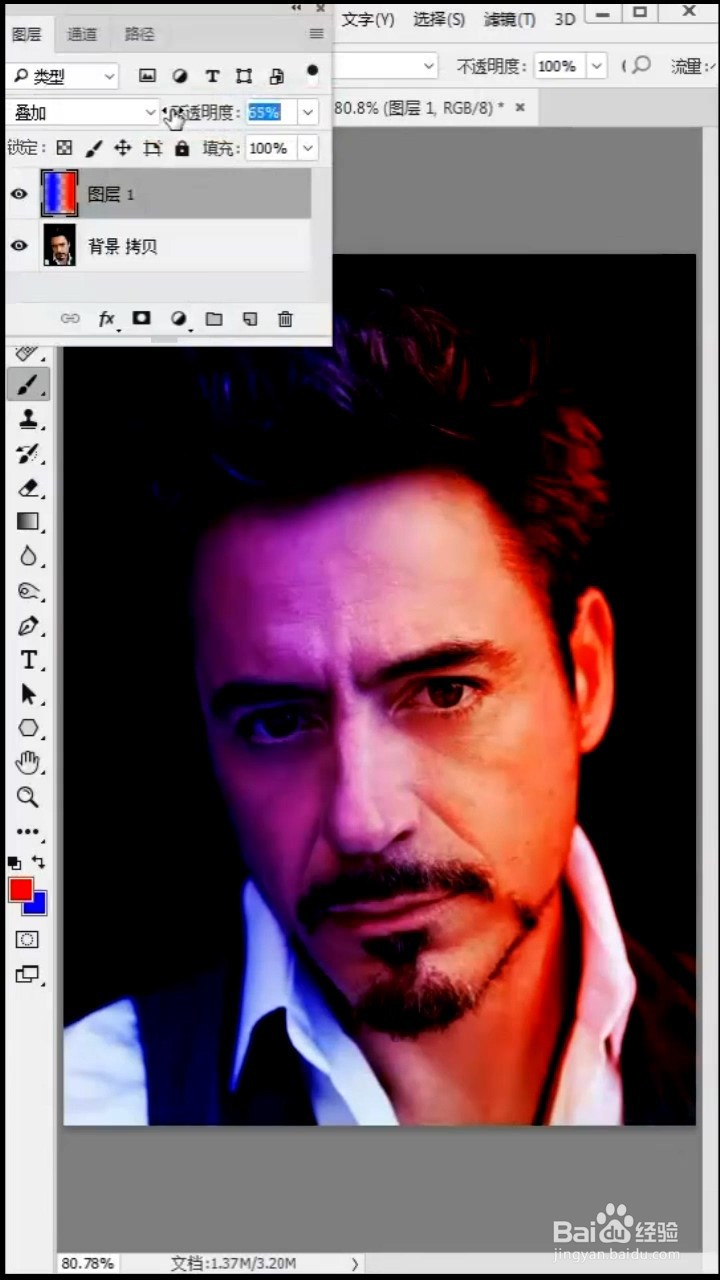Turn layer filtering switch on or off

pyautogui.click(x=313, y=73)
